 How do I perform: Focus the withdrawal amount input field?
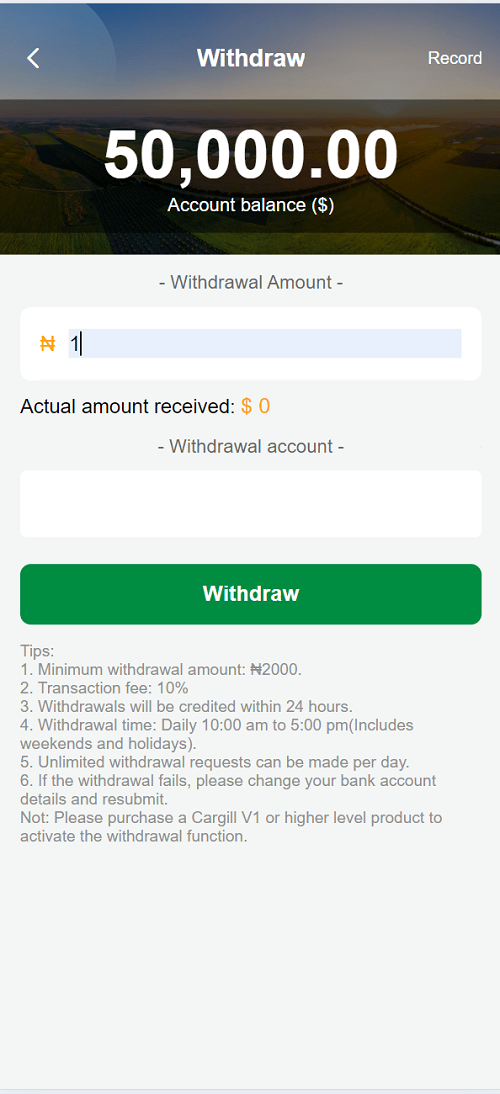pyautogui.click(x=264, y=343)
